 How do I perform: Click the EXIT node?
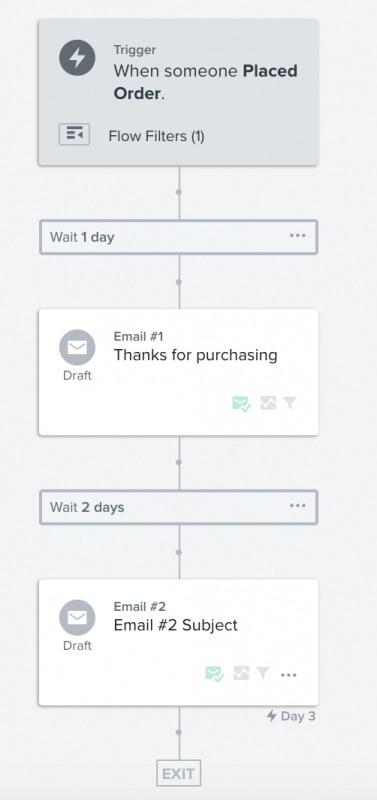tap(179, 773)
